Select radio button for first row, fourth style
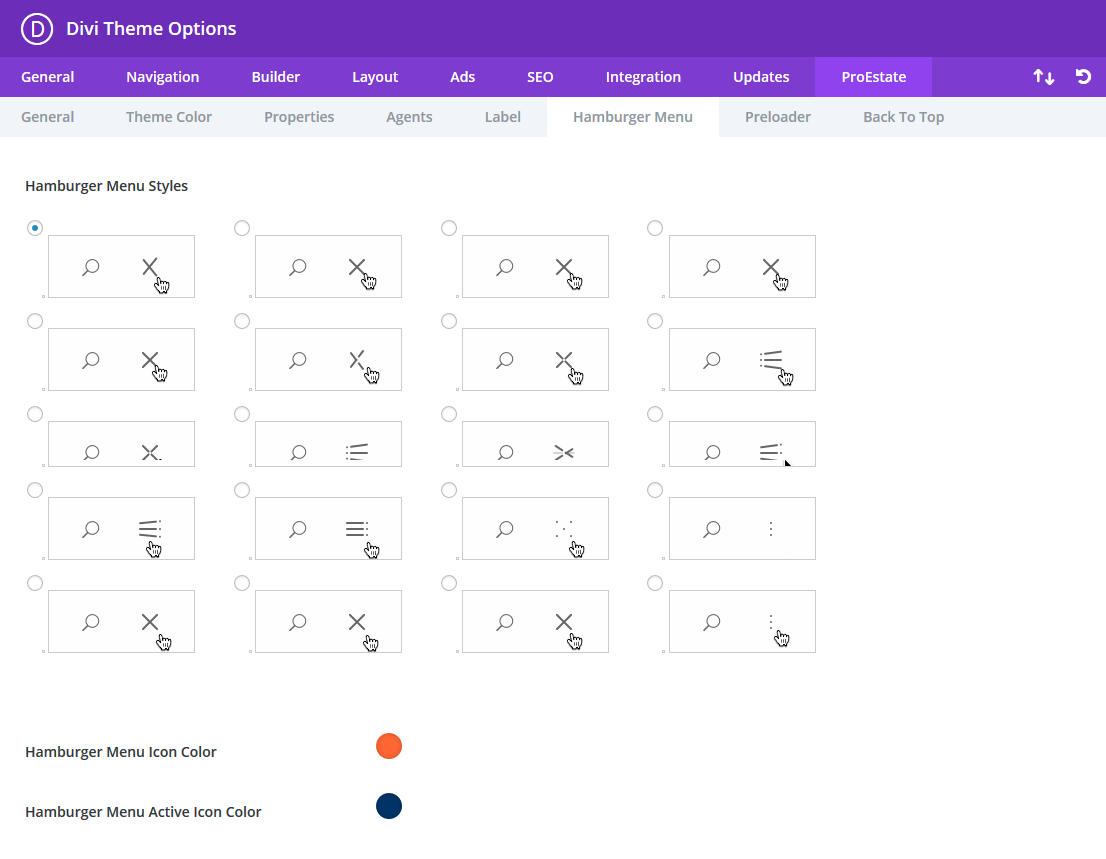Viewport: 1106px width, 859px height. tap(655, 228)
